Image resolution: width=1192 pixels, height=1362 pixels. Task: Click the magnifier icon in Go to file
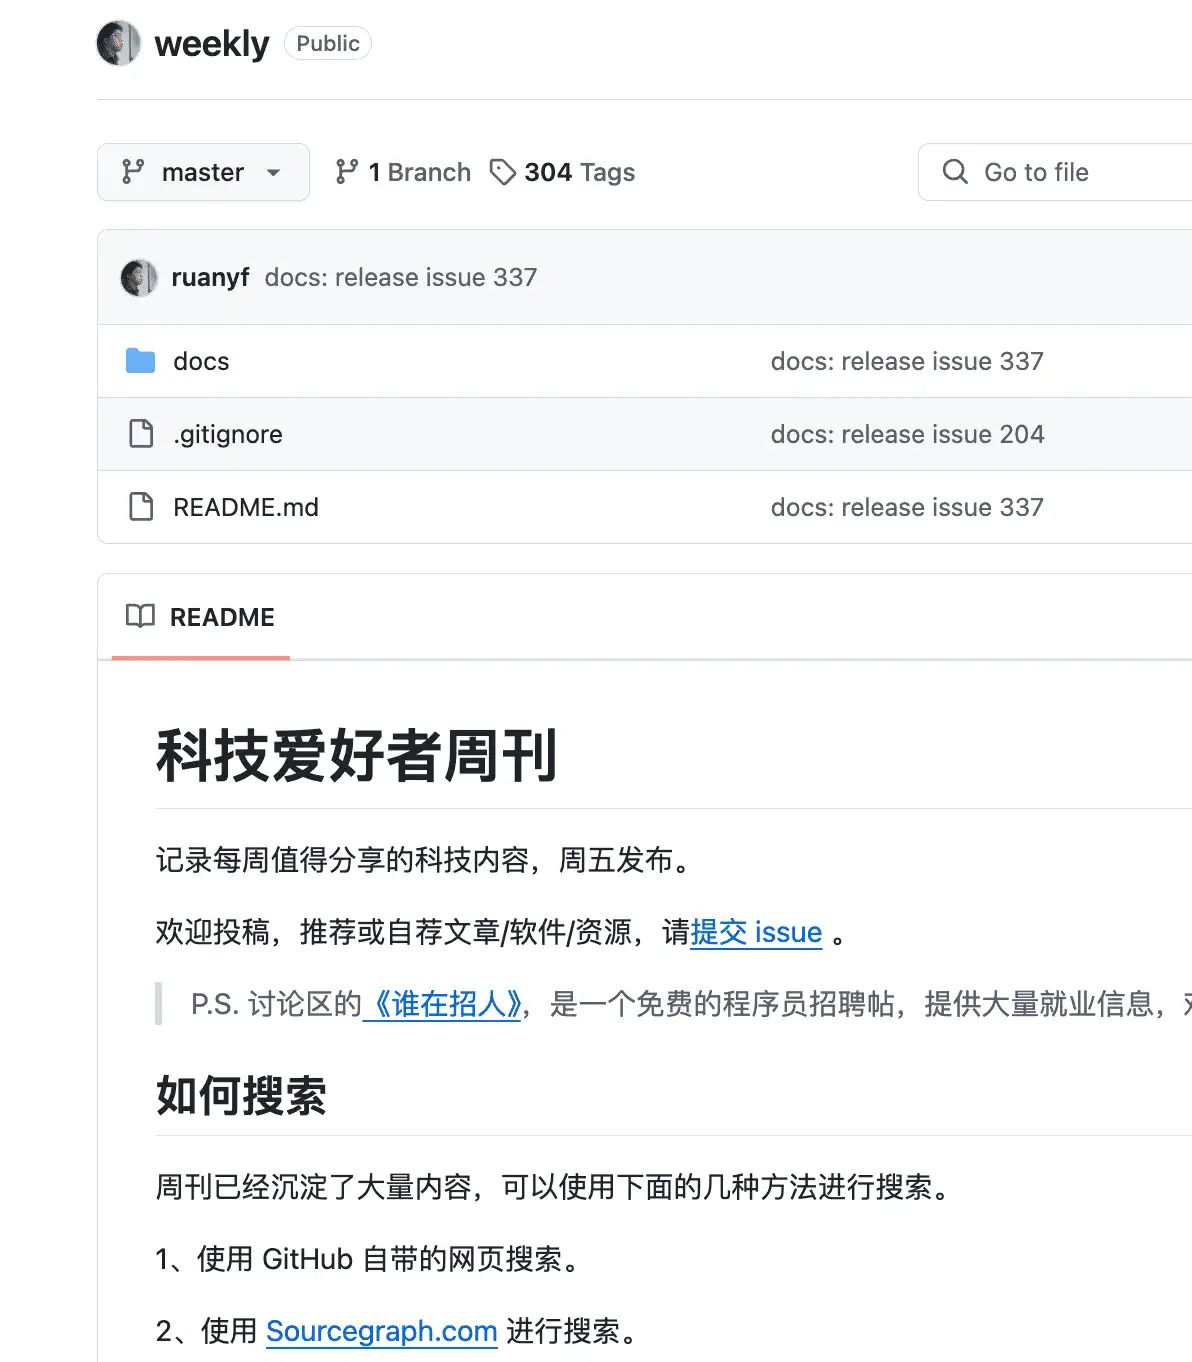[x=955, y=172]
